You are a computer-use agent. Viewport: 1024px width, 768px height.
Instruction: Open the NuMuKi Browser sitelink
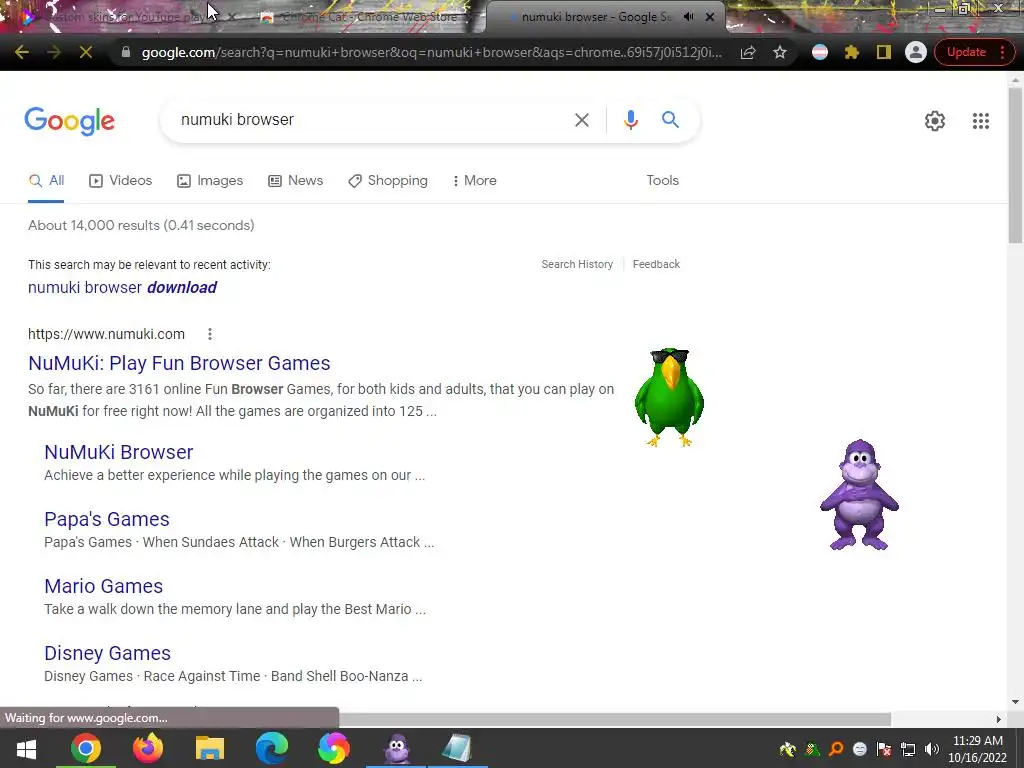[119, 452]
